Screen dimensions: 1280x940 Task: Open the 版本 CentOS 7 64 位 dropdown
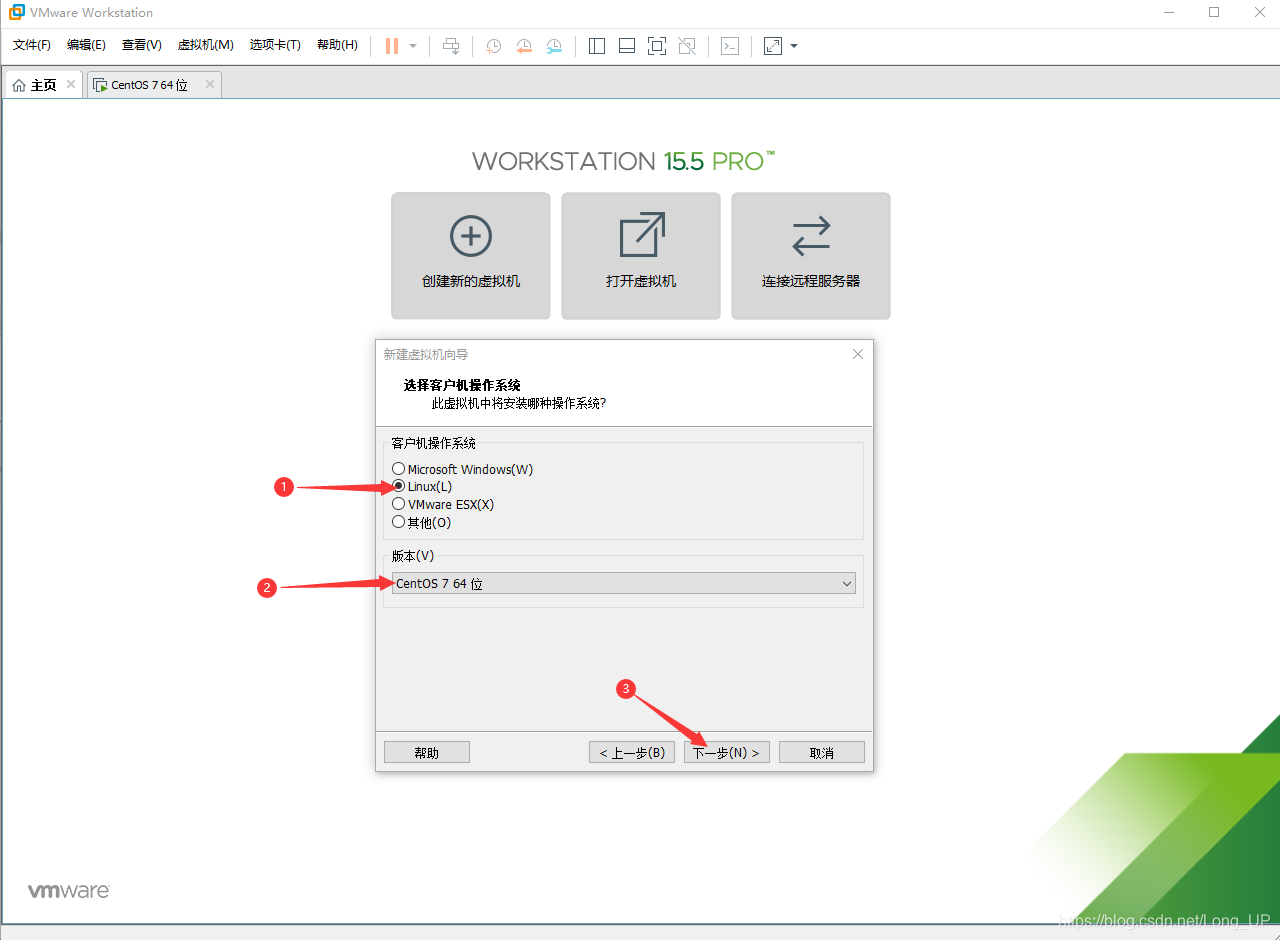click(x=624, y=583)
